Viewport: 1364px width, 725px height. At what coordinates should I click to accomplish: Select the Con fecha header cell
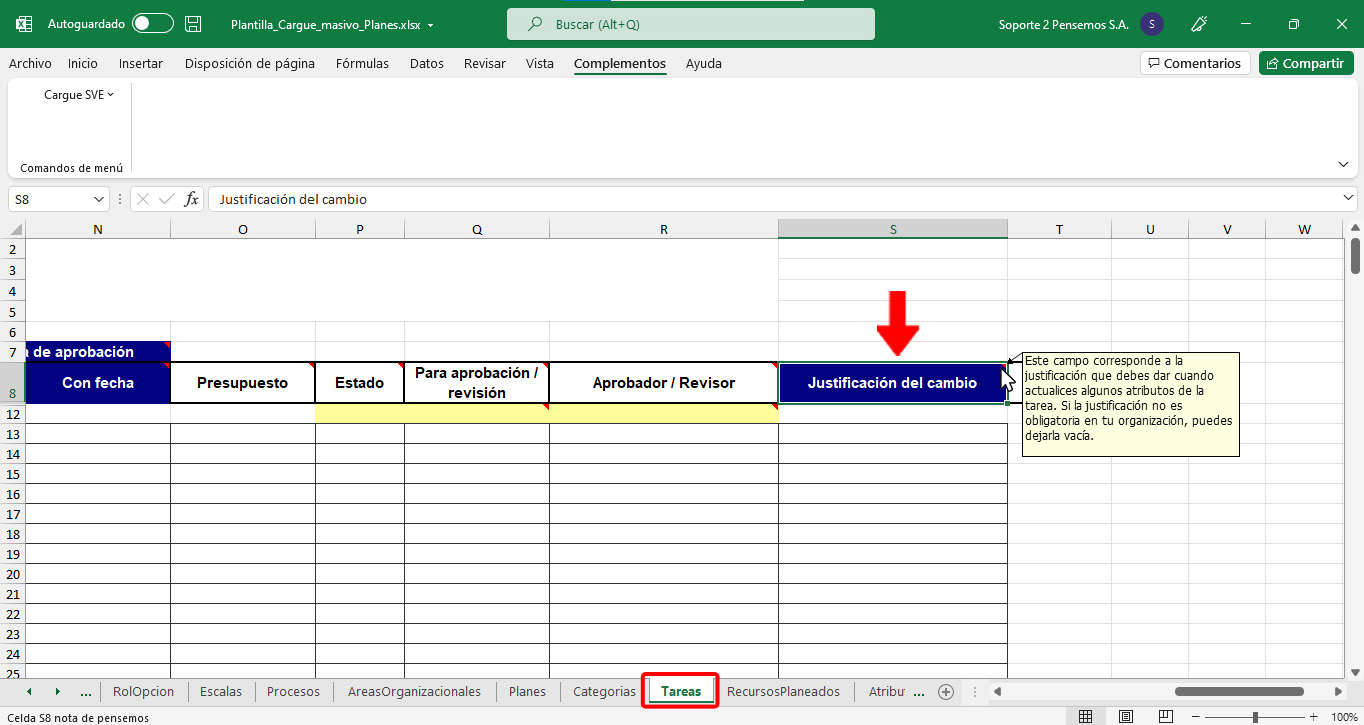pyautogui.click(x=98, y=382)
